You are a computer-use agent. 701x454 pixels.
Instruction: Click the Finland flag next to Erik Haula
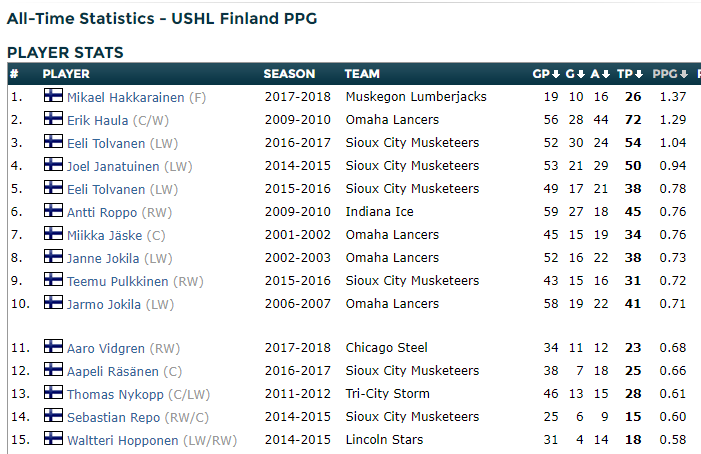click(x=53, y=119)
